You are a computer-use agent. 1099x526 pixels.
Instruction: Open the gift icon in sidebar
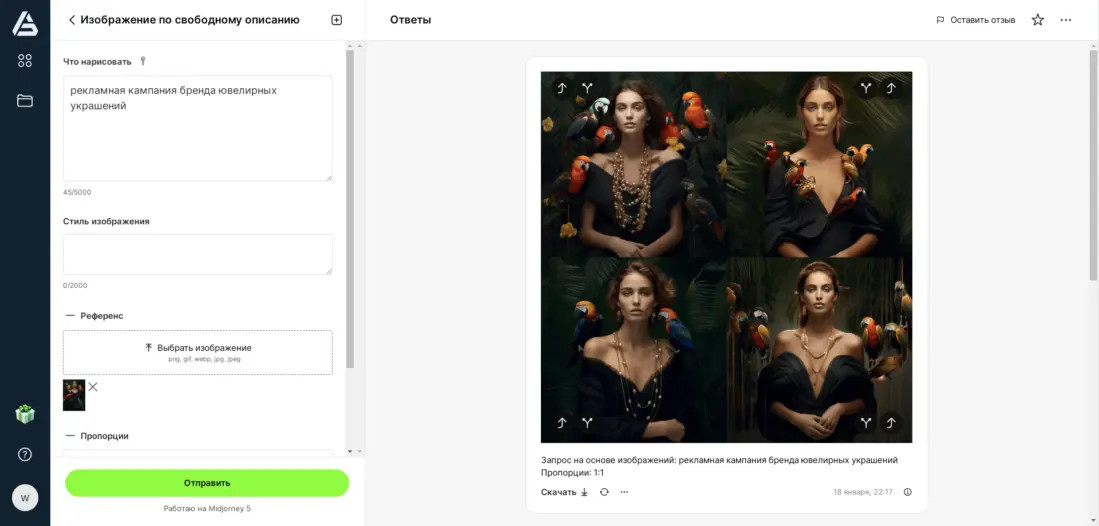point(25,414)
